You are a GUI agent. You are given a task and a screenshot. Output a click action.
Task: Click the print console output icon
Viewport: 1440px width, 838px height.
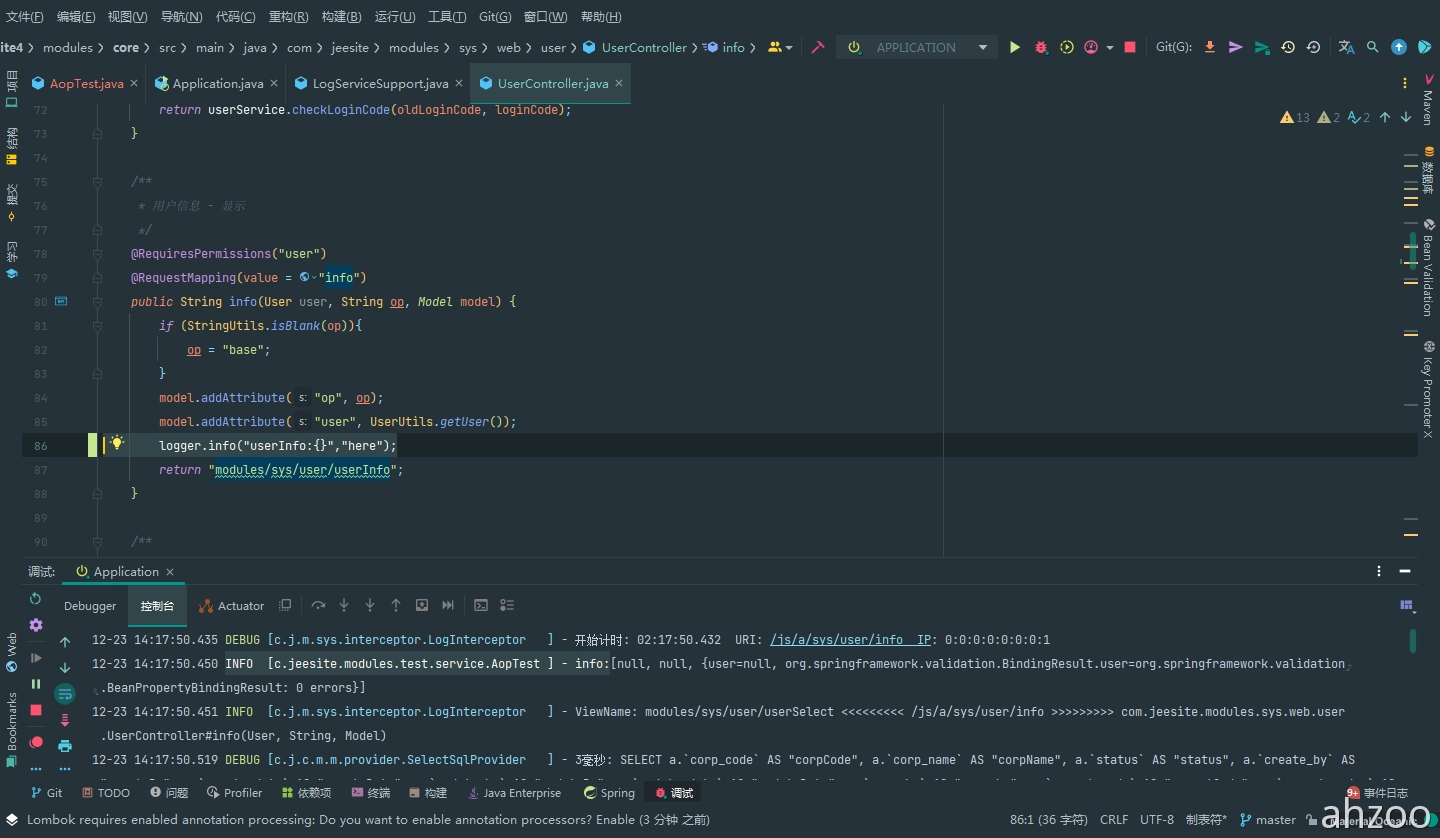pyautogui.click(x=65, y=745)
